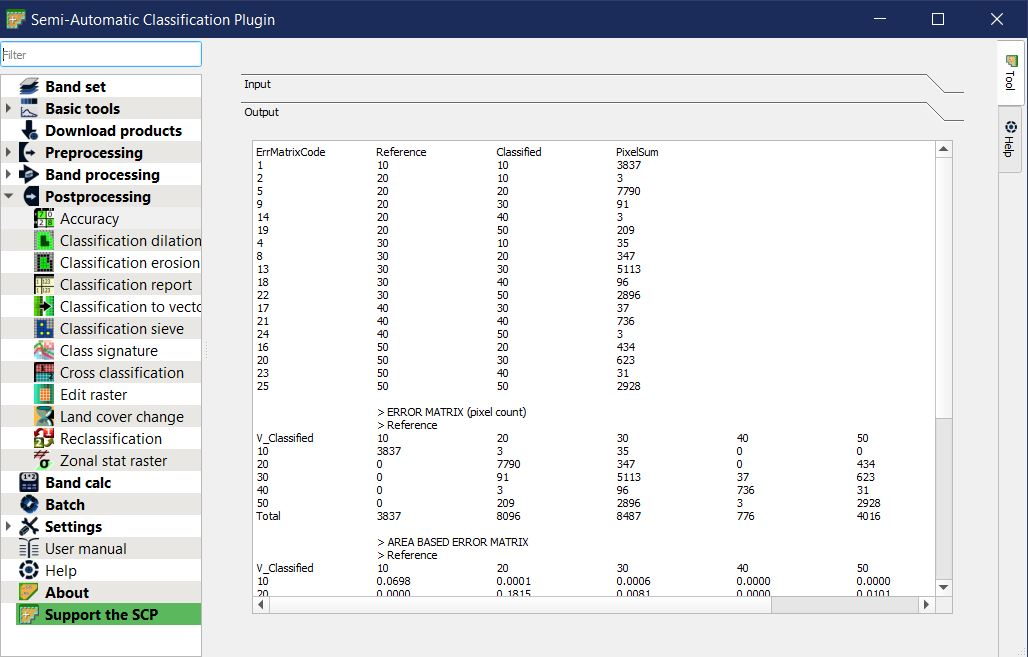Click the Accuracy tool icon

44,219
